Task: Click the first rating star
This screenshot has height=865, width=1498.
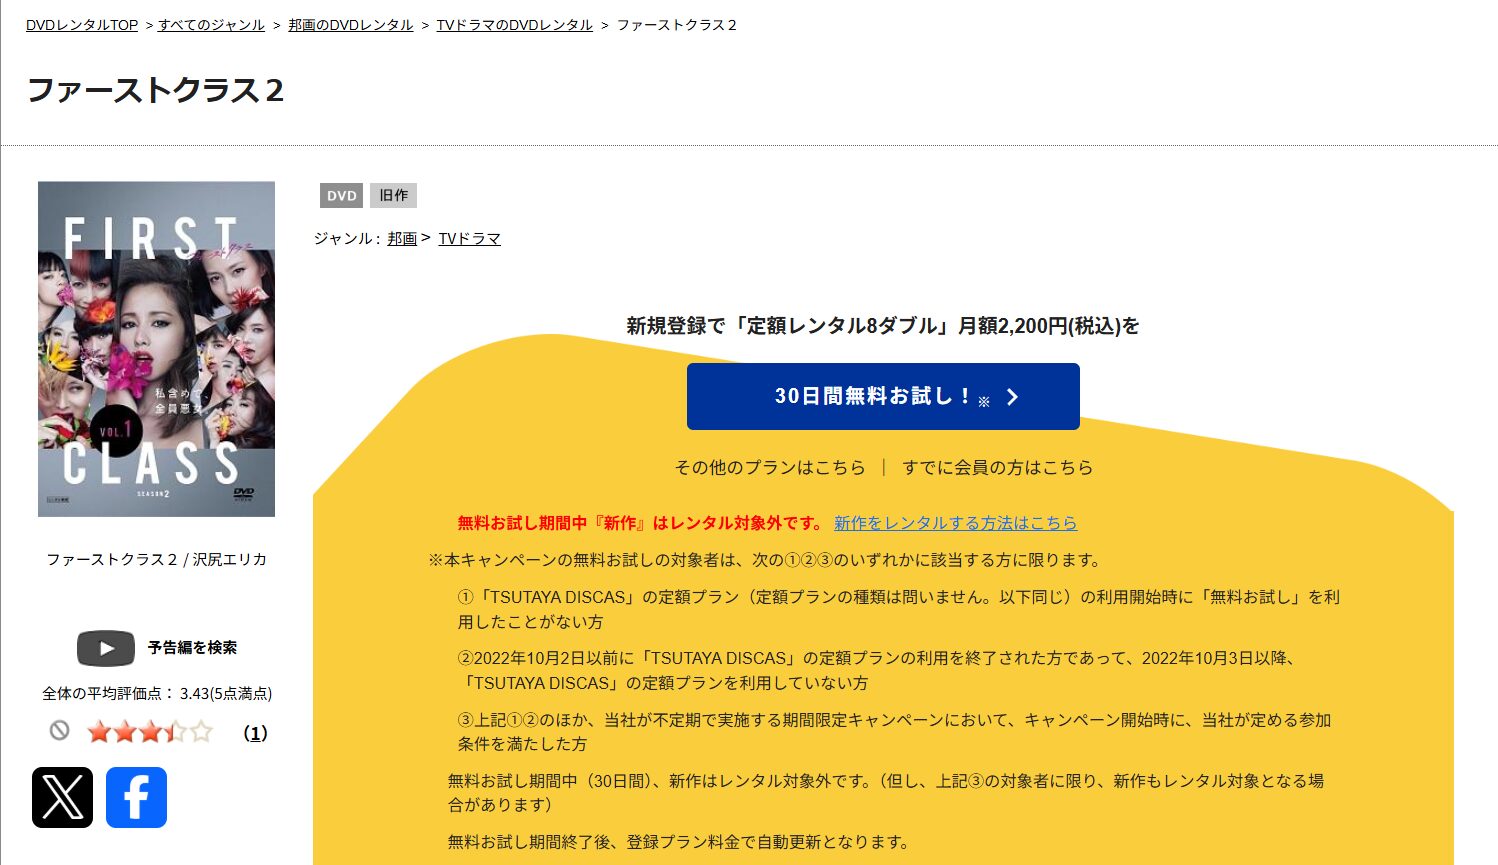Action: pyautogui.click(x=98, y=732)
